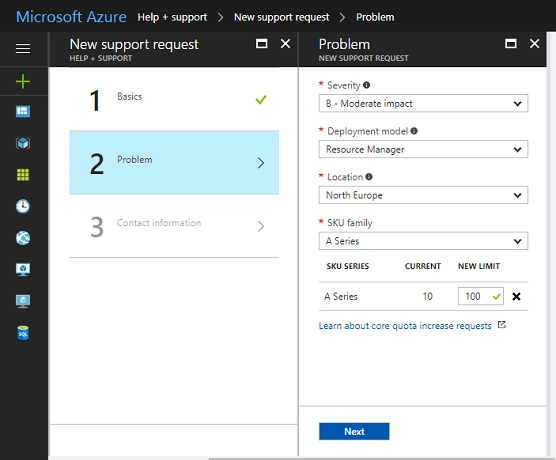Expand the Deployment model dropdown
The height and width of the screenshot is (460, 556).
(x=423, y=149)
